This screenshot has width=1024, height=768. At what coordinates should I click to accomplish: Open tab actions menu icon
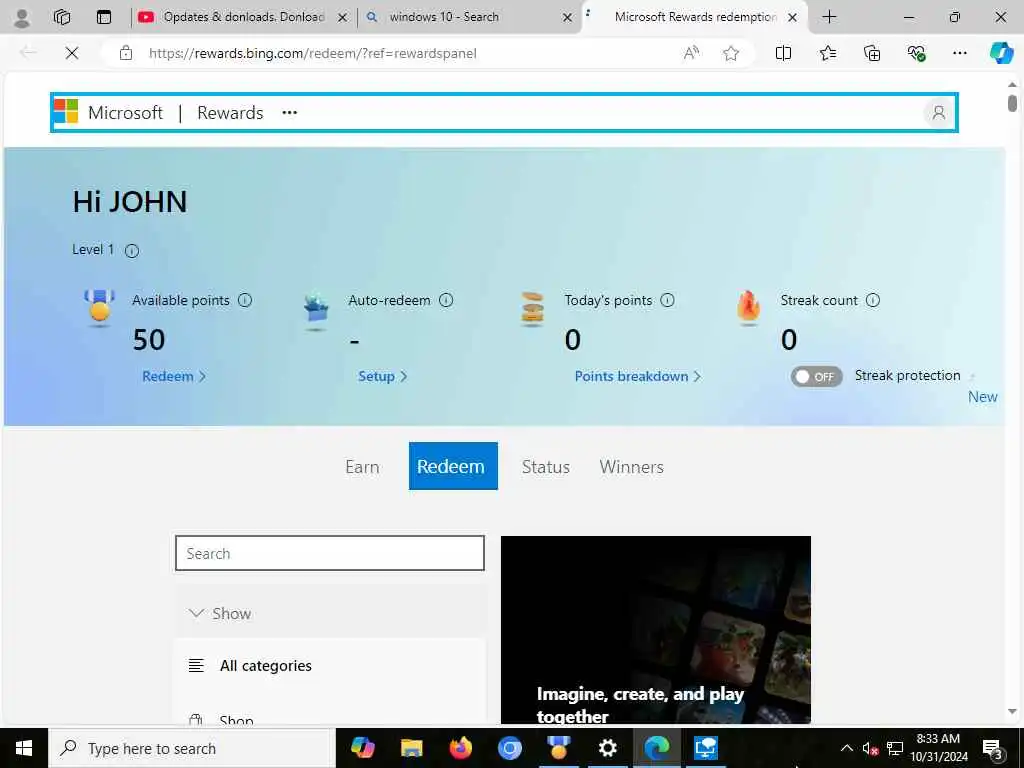[104, 17]
